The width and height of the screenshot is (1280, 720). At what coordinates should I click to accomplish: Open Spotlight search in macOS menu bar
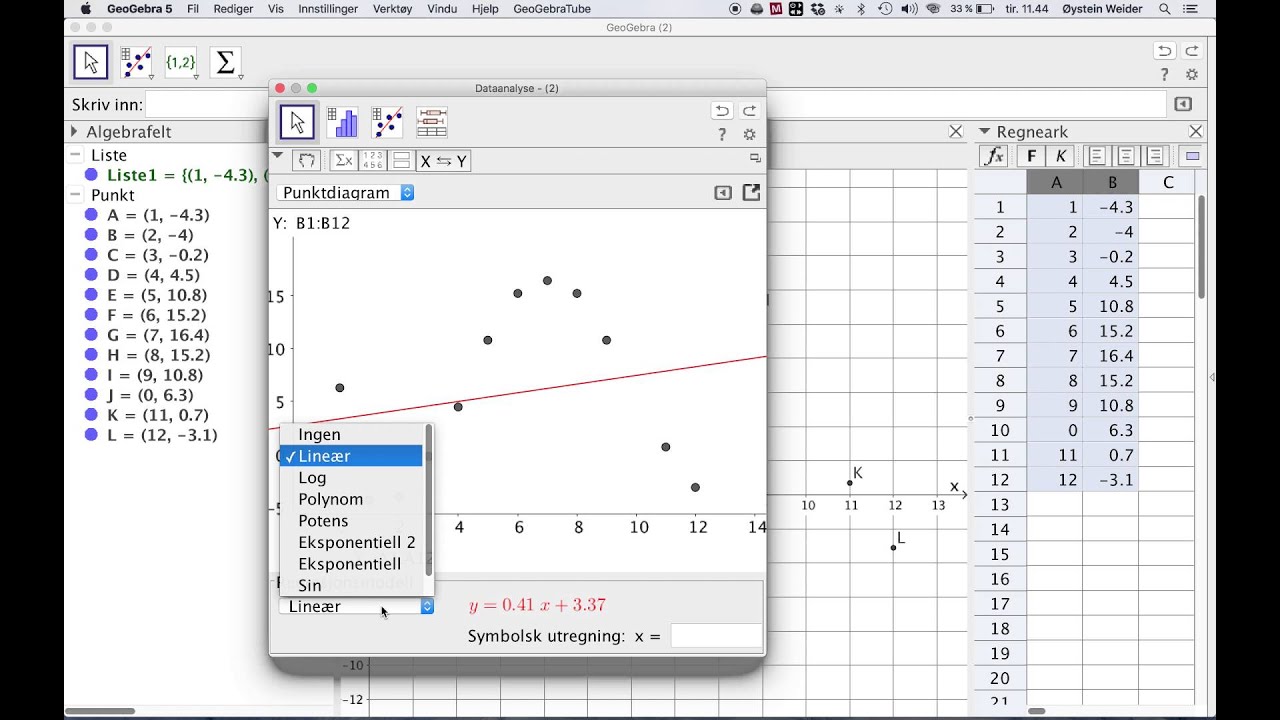1165,9
